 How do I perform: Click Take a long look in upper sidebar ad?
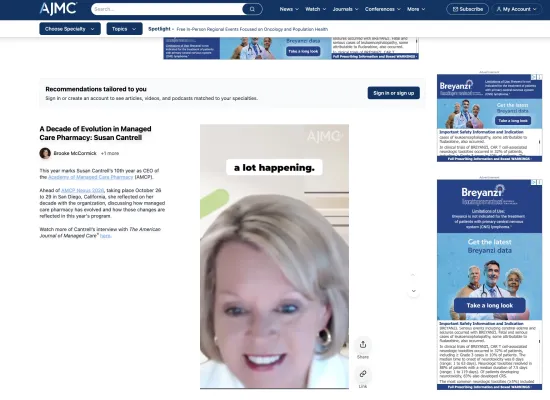click(x=513, y=120)
